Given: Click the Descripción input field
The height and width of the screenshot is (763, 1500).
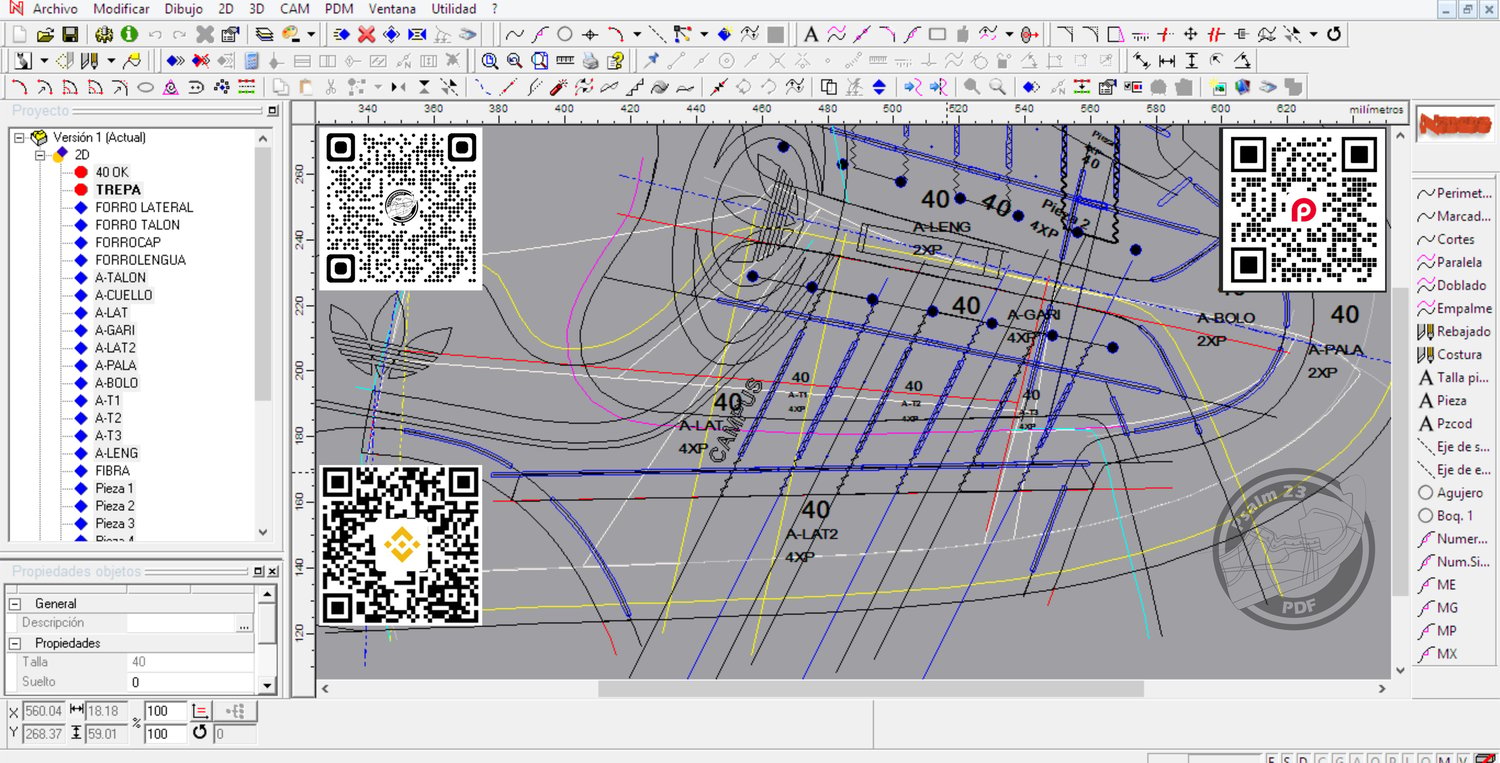Looking at the screenshot, I should coord(181,624).
